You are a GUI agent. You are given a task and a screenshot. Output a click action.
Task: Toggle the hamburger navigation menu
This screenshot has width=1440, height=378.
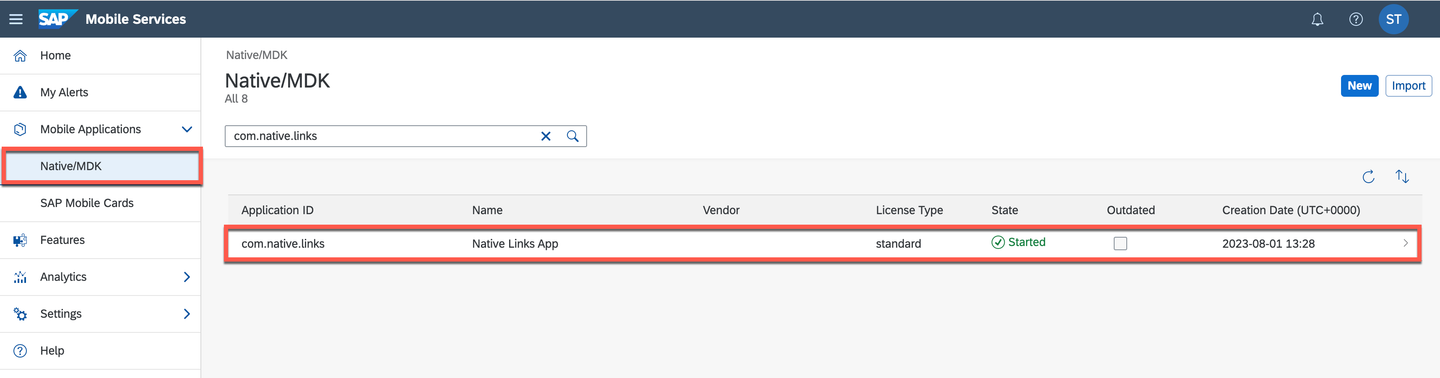[16, 19]
